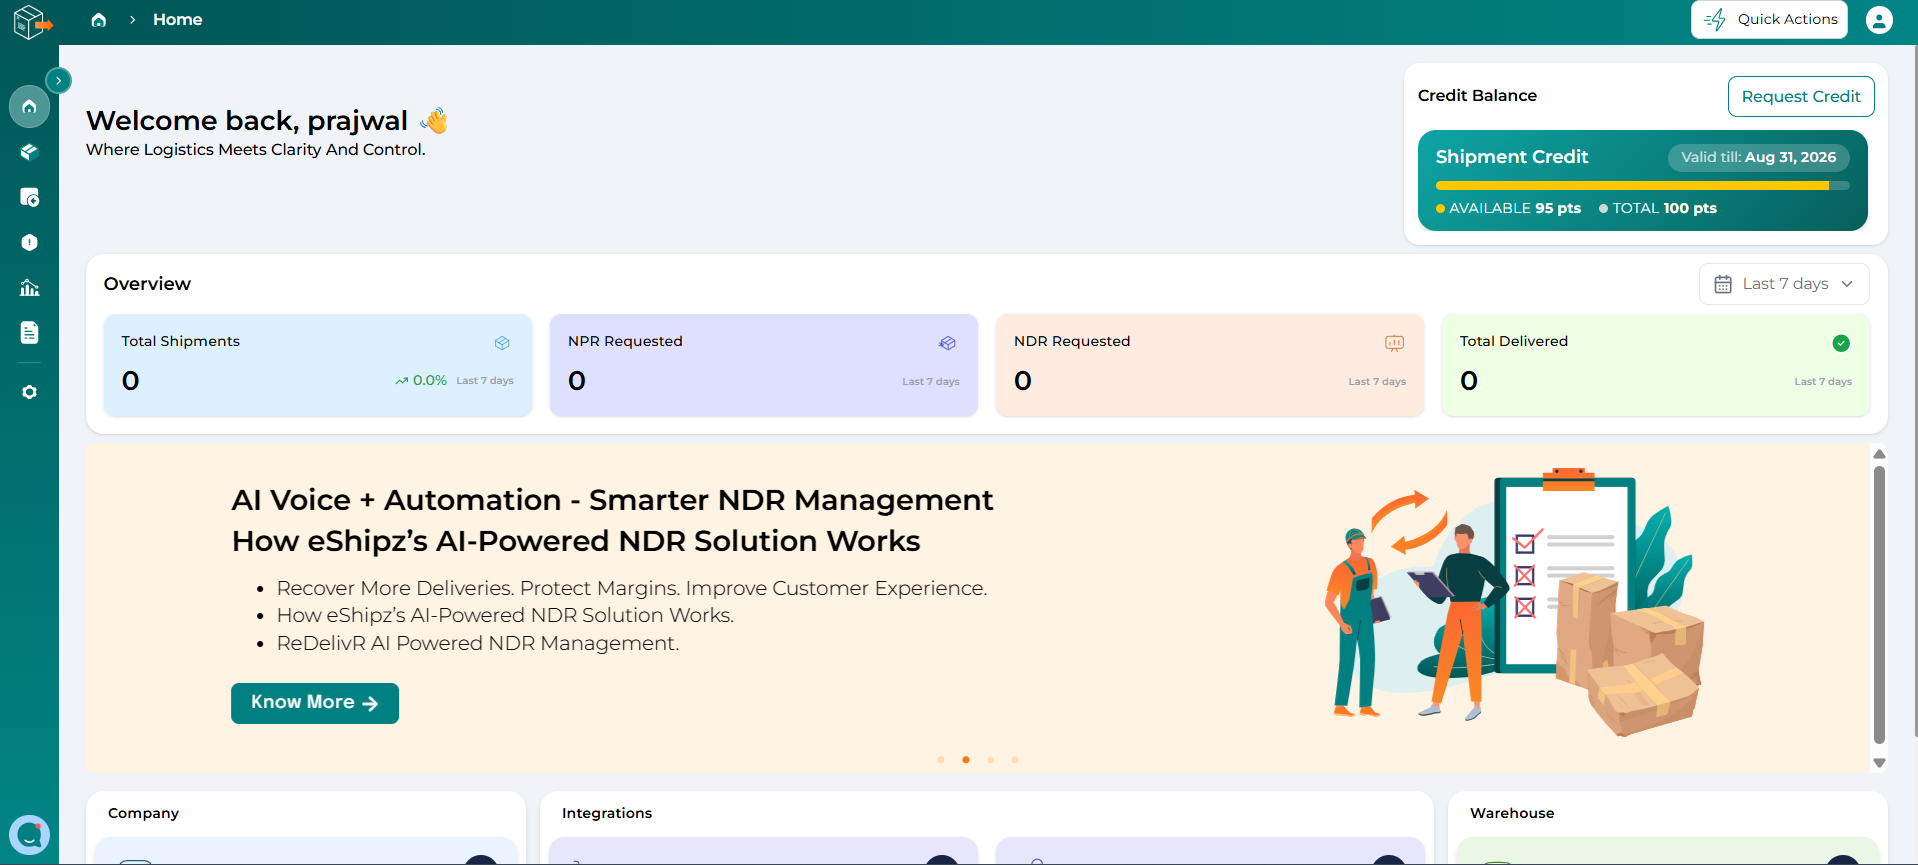Click the banner vertical scrollbar thumb
This screenshot has height=865, width=1918.
(1879, 605)
